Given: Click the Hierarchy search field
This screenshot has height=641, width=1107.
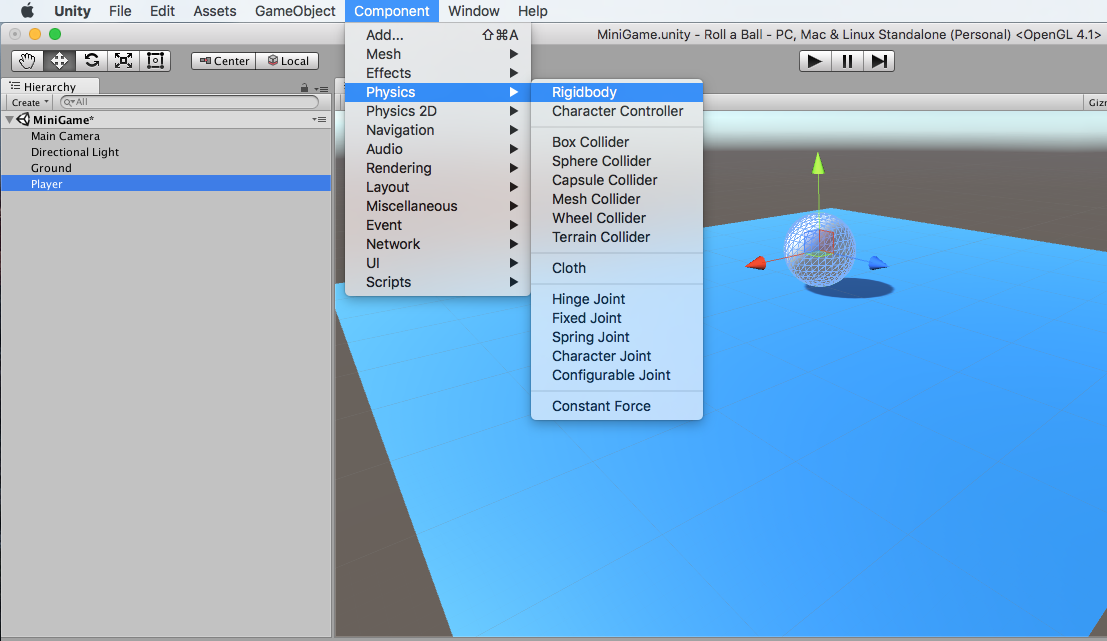Looking at the screenshot, I should point(189,102).
